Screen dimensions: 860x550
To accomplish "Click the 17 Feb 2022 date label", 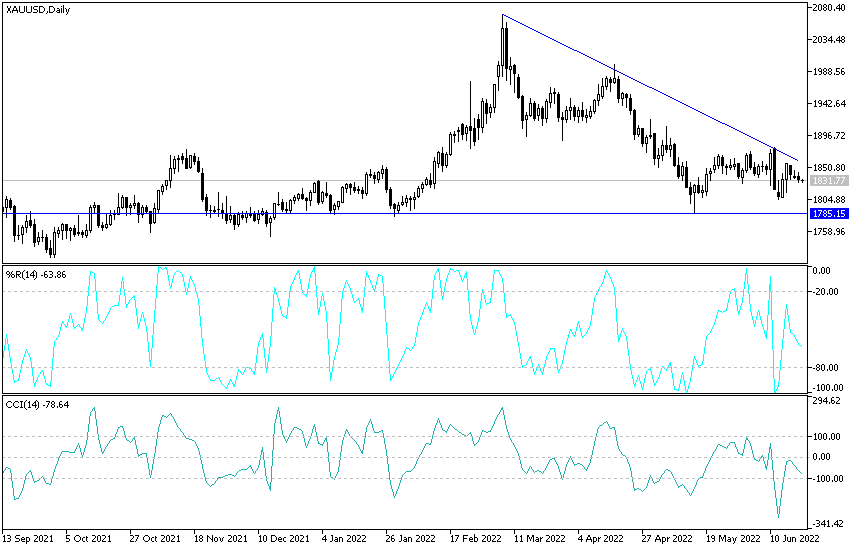I will 476,538.
